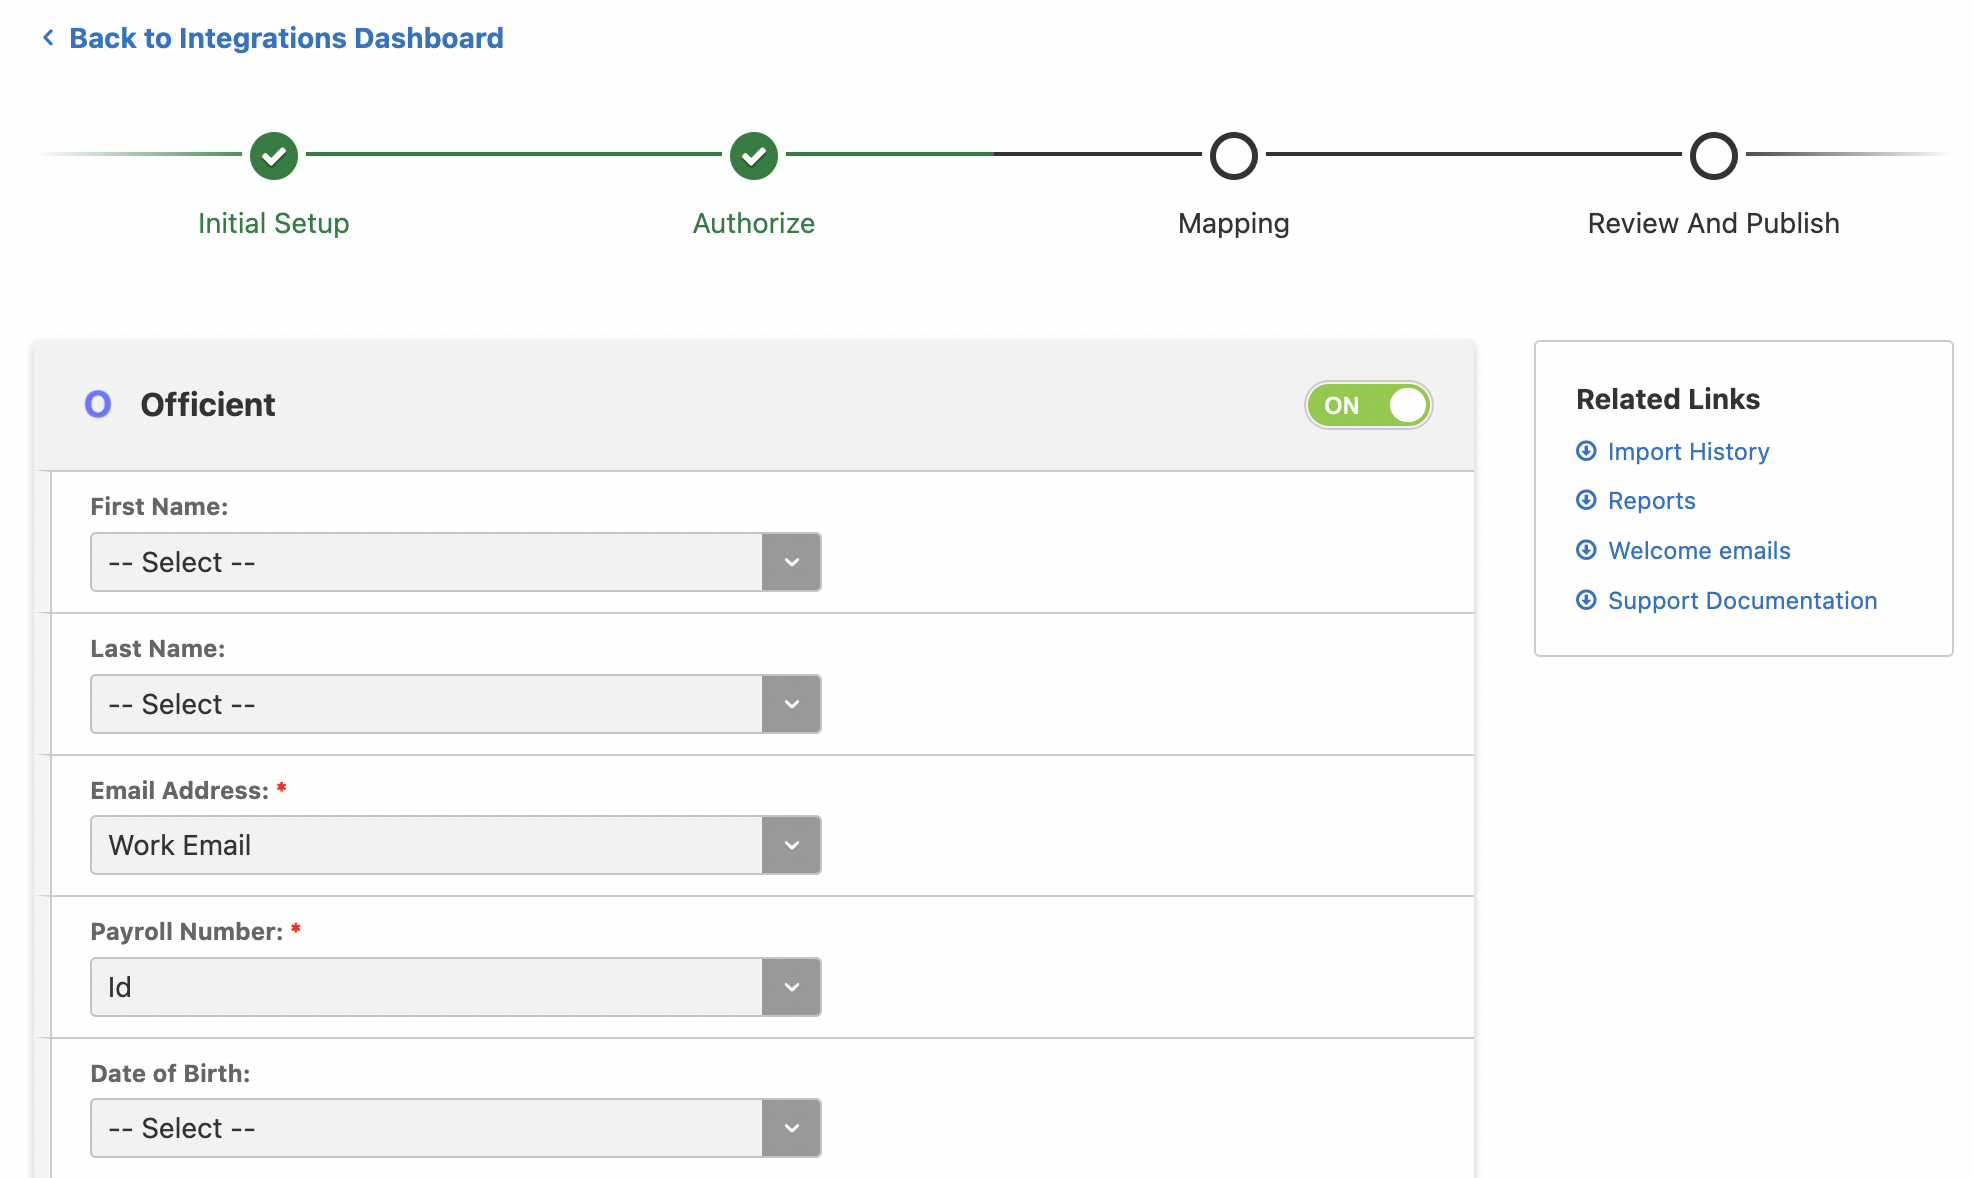The height and width of the screenshot is (1178, 1974).
Task: Open the Reports link
Action: 1651,500
